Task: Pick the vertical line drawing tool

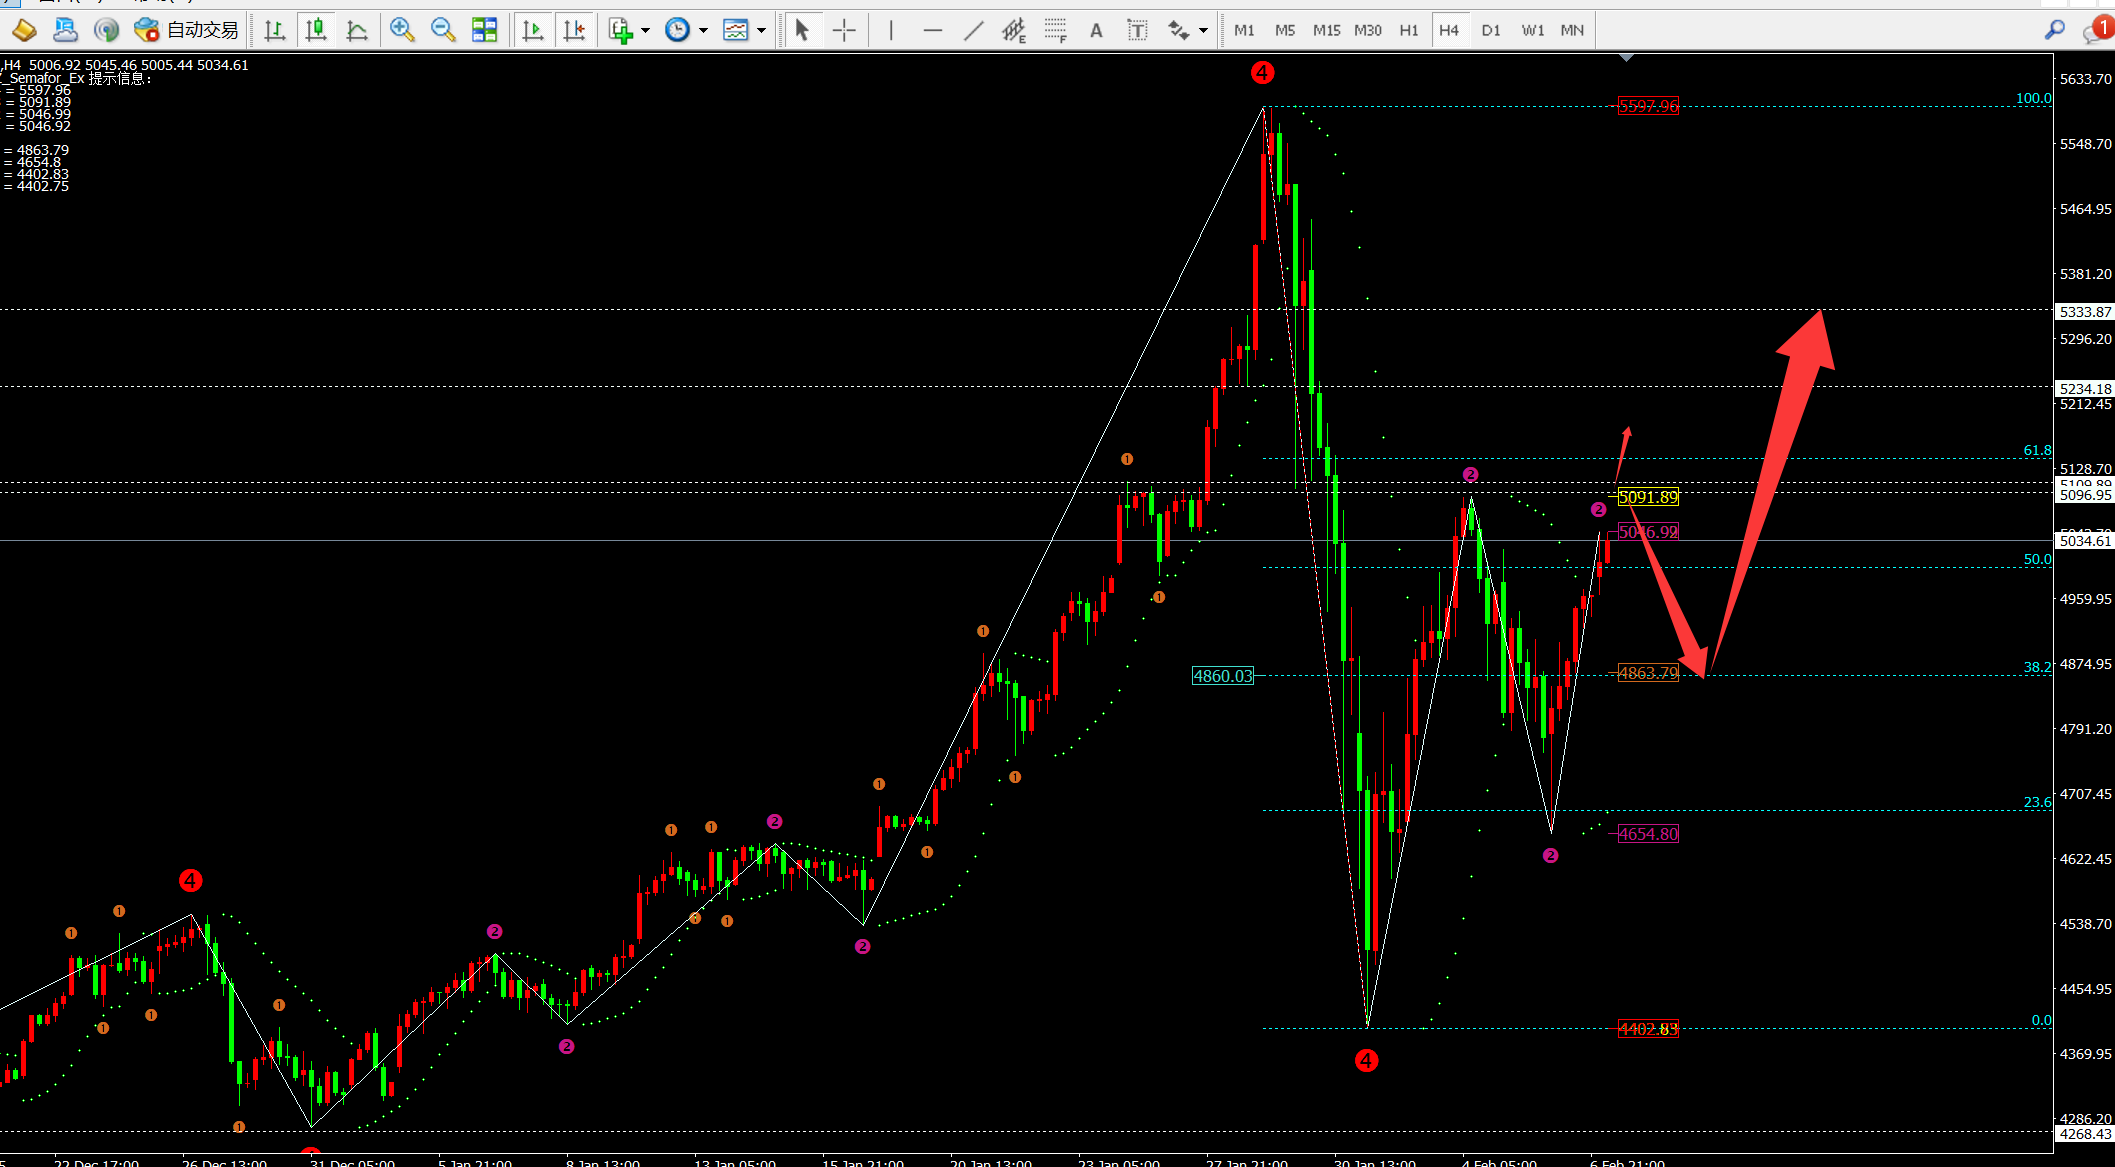Action: click(891, 30)
